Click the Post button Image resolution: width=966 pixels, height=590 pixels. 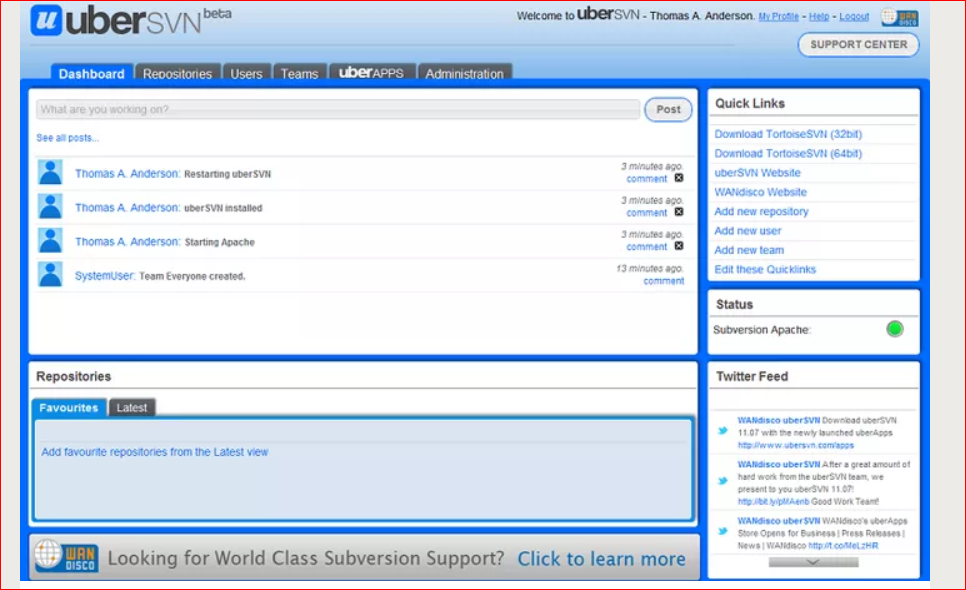[668, 110]
